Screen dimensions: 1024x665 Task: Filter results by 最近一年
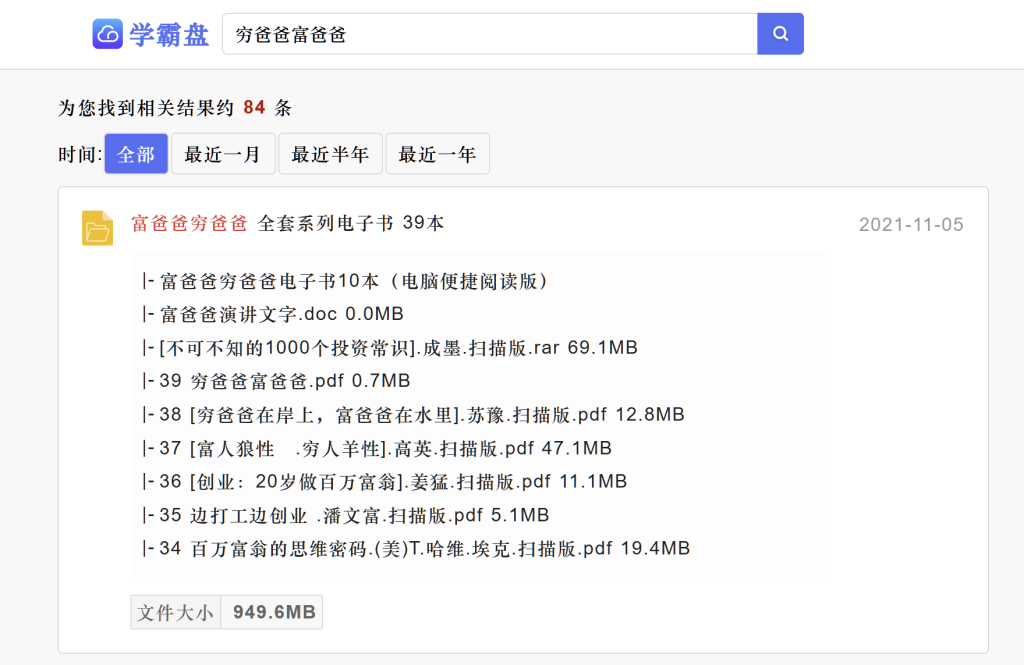click(x=437, y=154)
